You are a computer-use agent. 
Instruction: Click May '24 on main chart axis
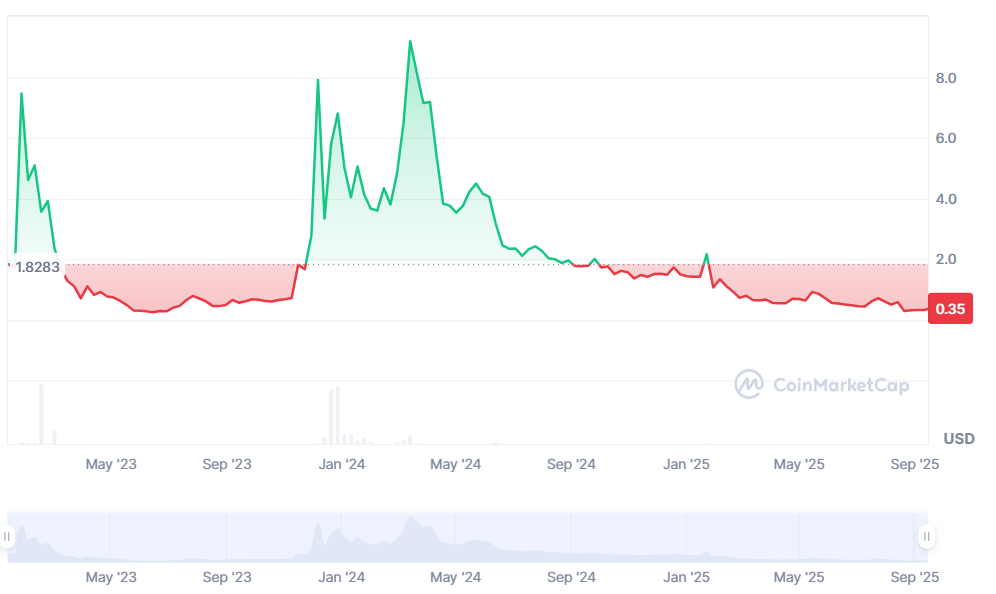tap(455, 464)
